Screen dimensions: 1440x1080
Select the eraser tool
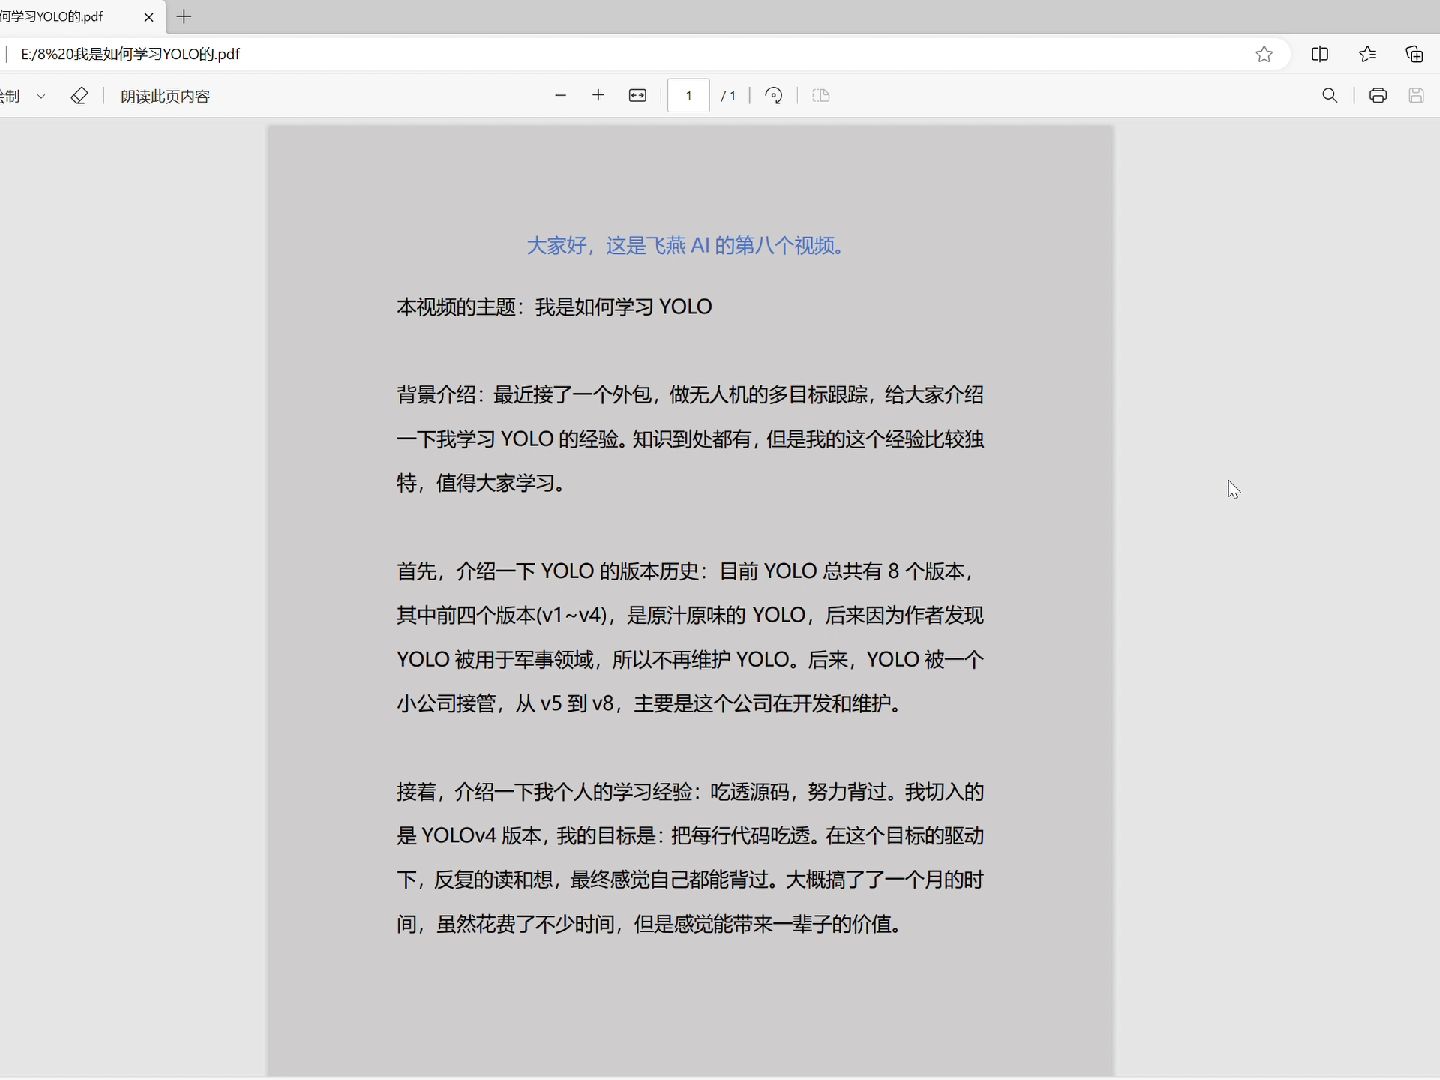pyautogui.click(x=79, y=96)
